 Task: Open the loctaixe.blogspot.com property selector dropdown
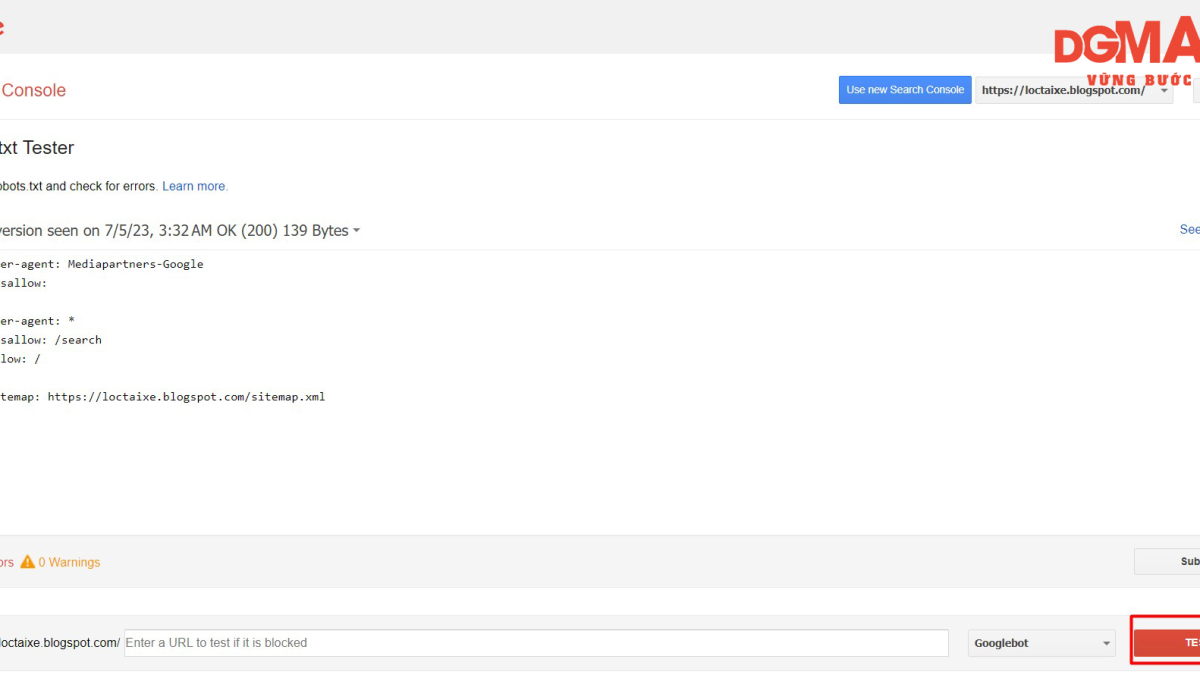1074,90
